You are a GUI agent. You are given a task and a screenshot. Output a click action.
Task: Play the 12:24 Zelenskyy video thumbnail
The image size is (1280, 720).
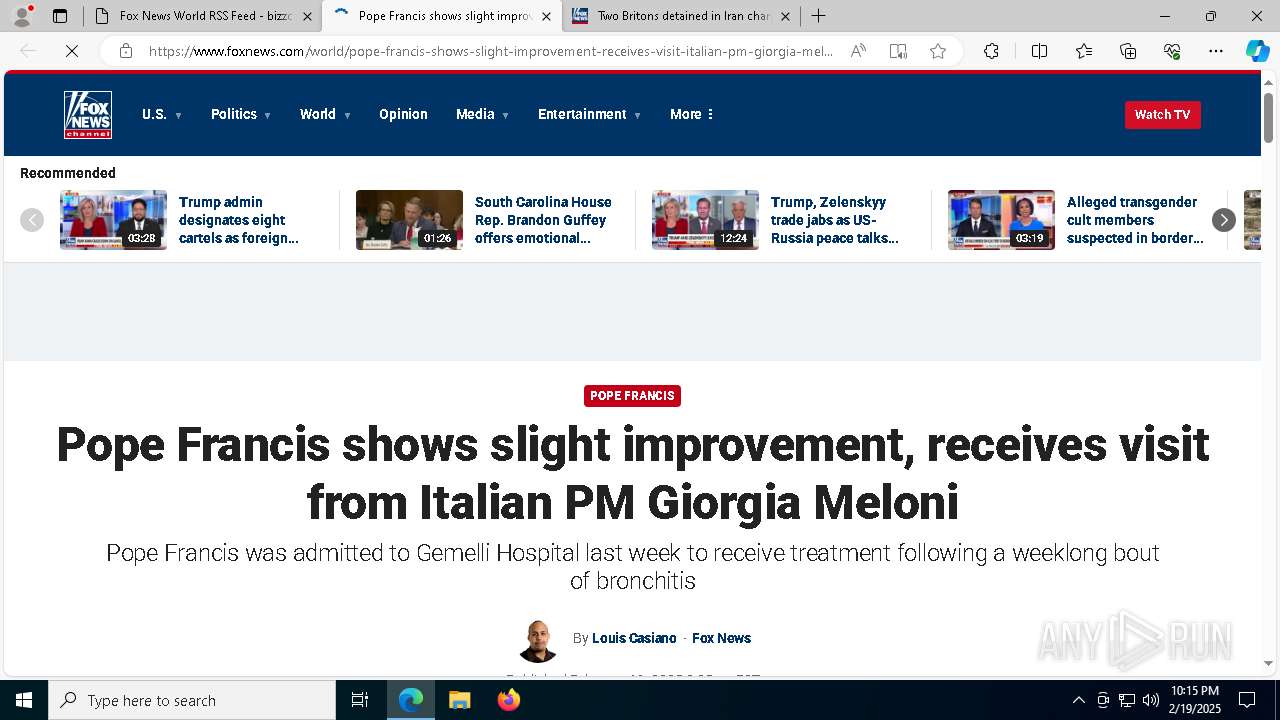705,220
